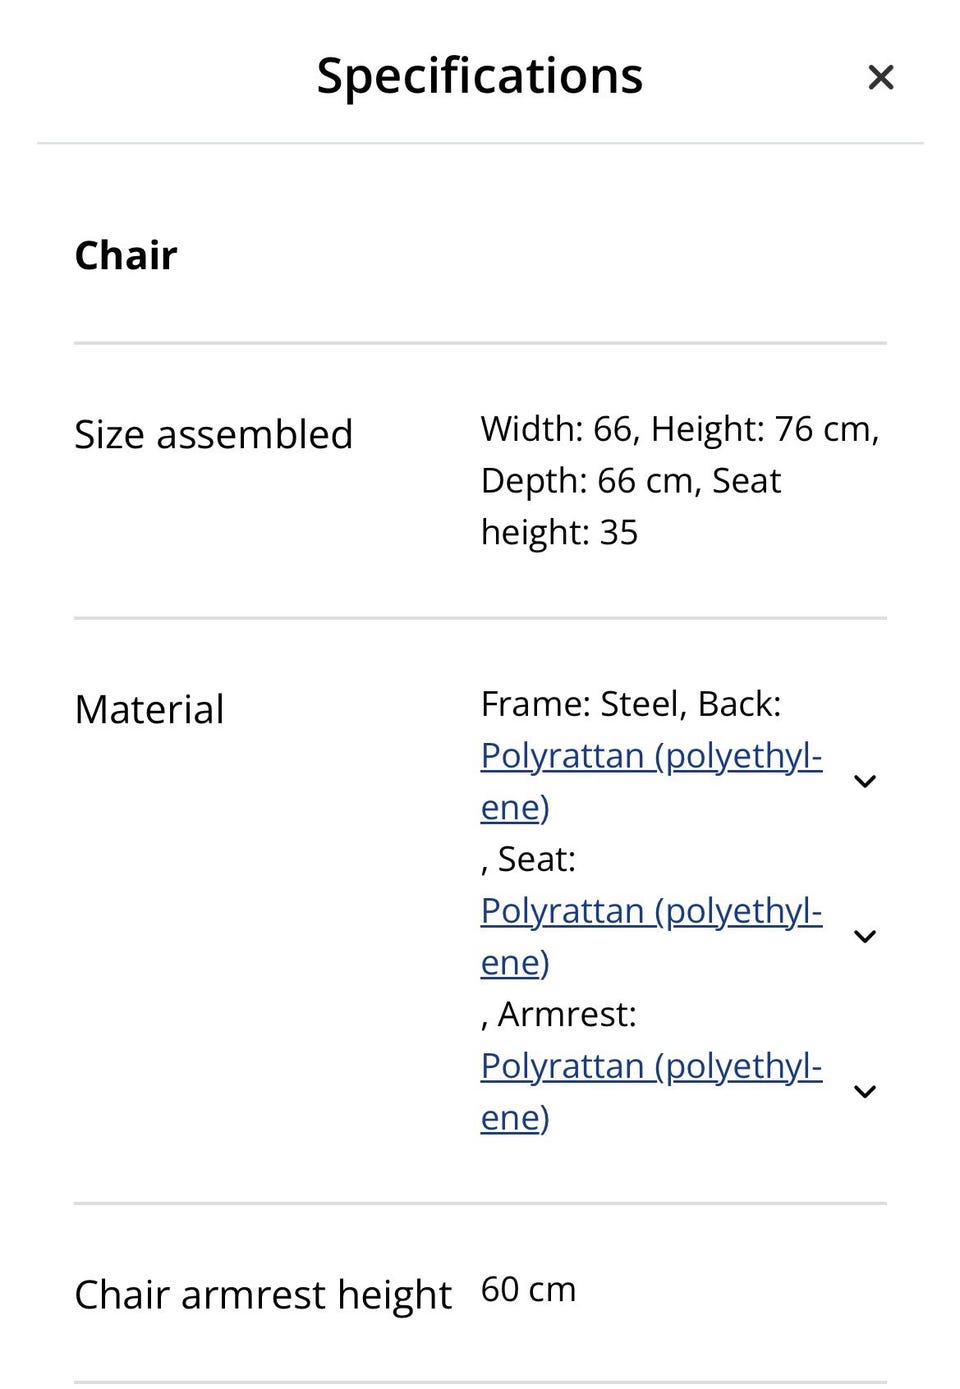This screenshot has width=960, height=1389.
Task: Select the Chair section heading
Action: pos(126,255)
